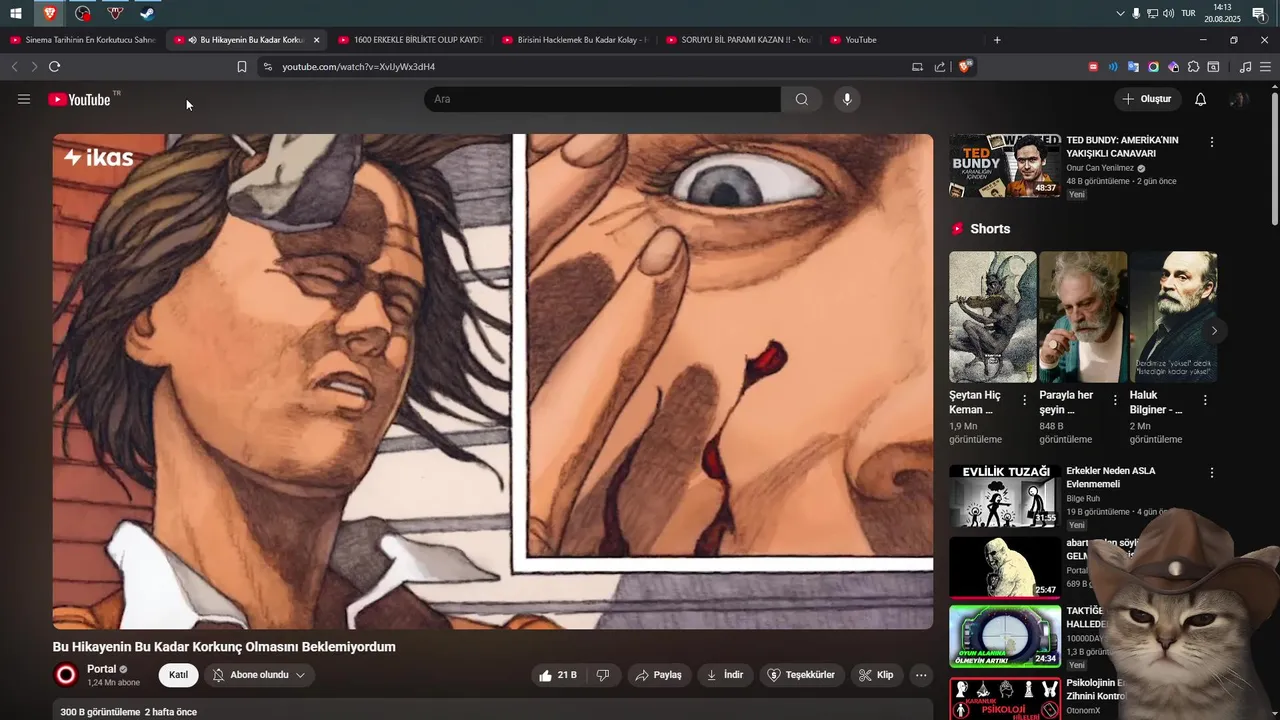Reload the page in the browser

pyautogui.click(x=54, y=67)
